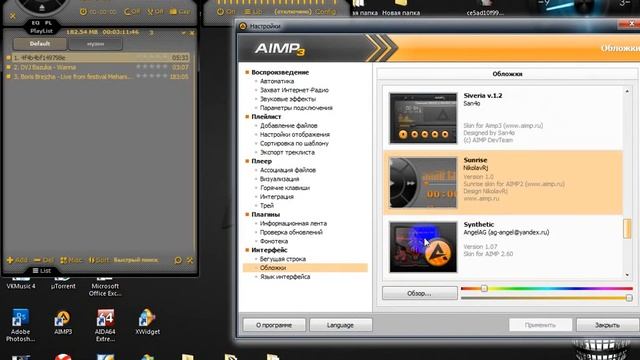This screenshot has height=360, width=640.
Task: Click the tools icon at playlist bottom right
Action: pos(190,260)
